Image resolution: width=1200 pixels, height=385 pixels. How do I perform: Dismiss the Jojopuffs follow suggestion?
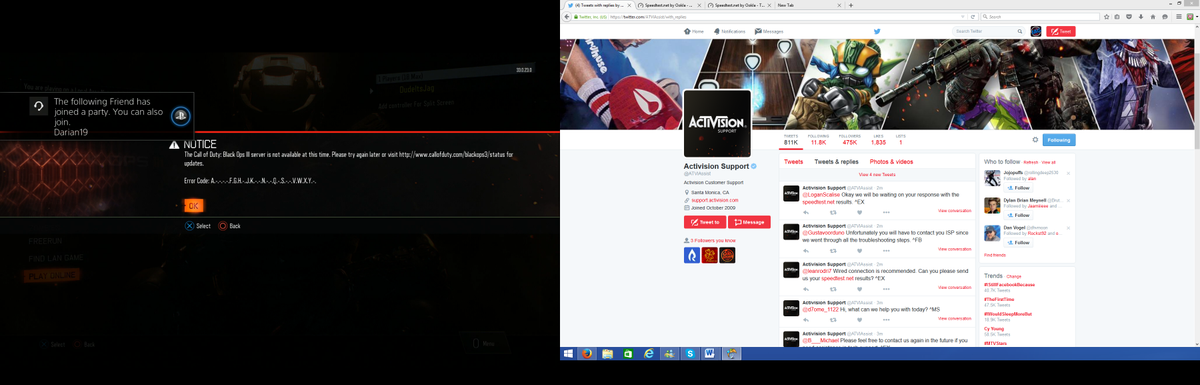[x=1068, y=173]
